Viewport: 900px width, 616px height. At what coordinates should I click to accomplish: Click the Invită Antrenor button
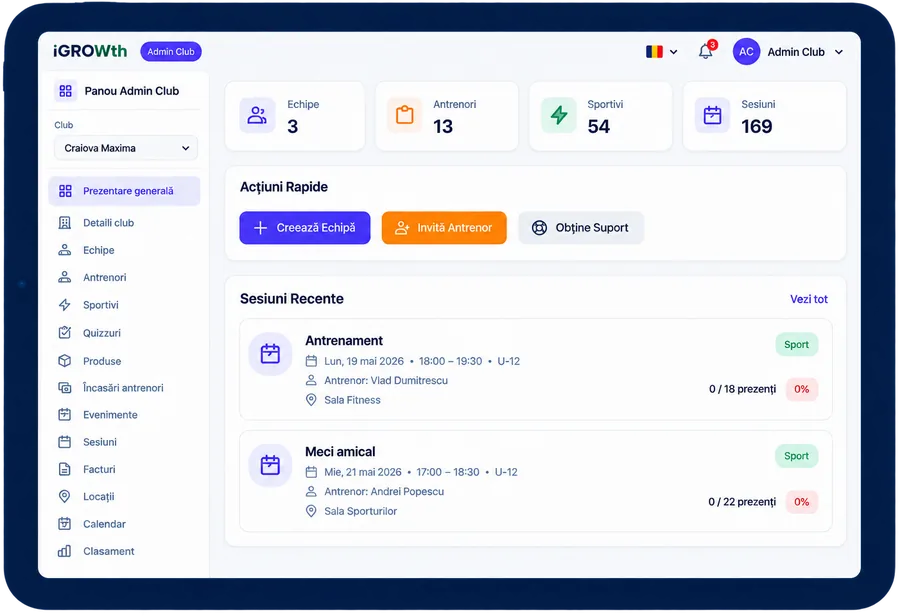pyautogui.click(x=444, y=228)
